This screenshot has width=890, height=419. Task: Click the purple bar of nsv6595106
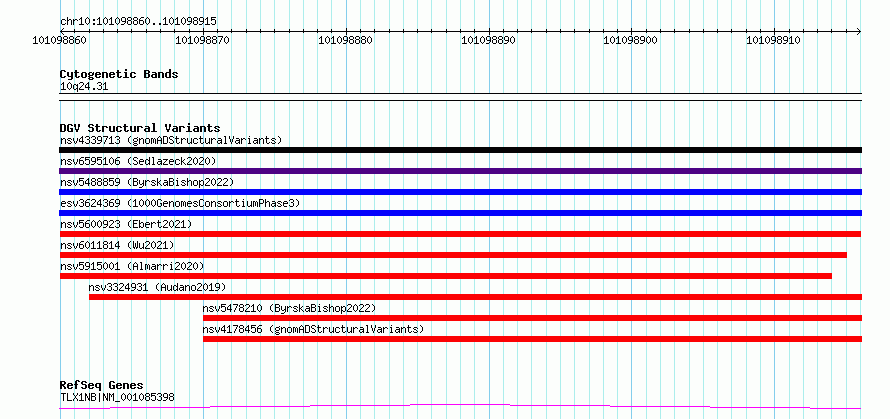(x=460, y=171)
